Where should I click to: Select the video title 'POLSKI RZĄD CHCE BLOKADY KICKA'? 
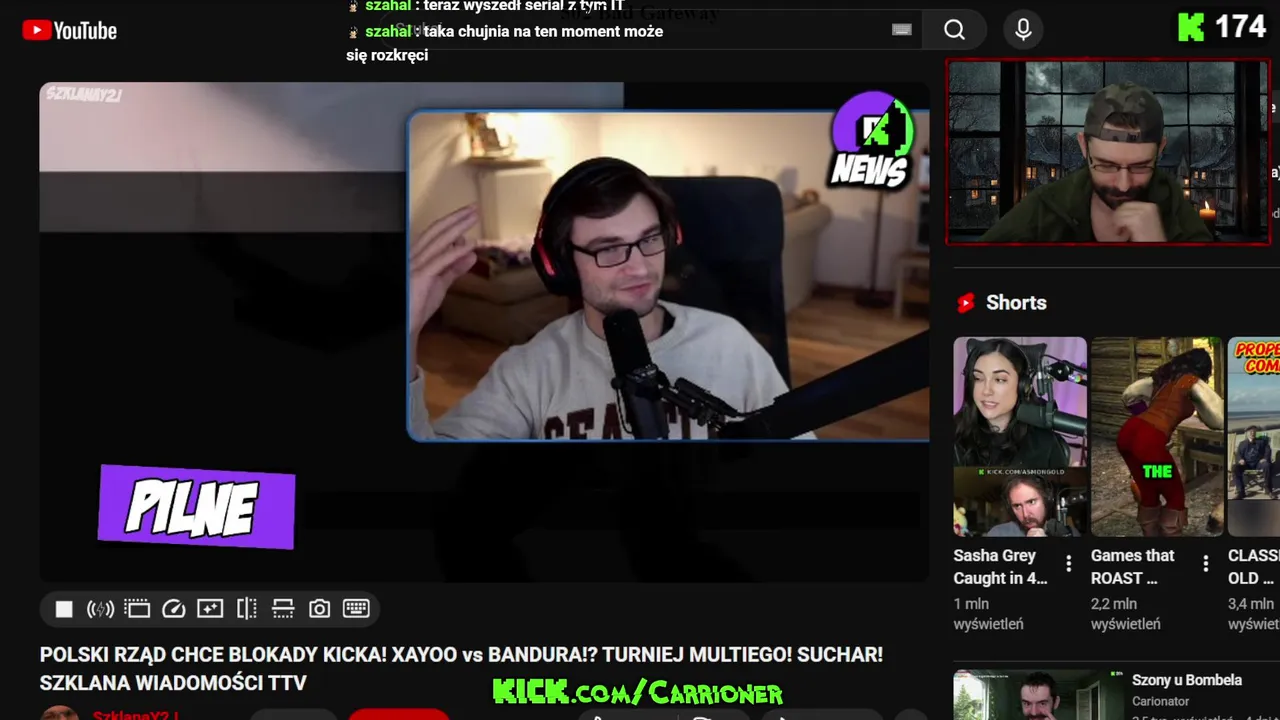pos(461,669)
